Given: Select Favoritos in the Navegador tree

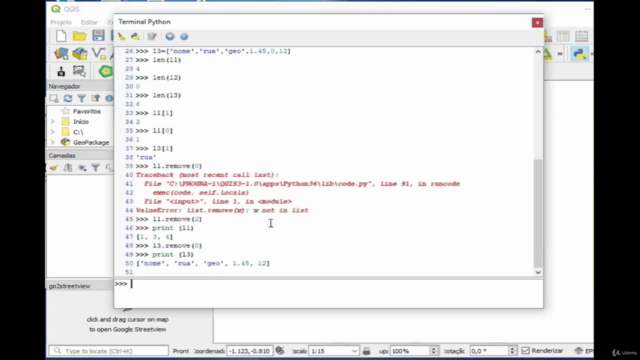Looking at the screenshot, I should click(x=87, y=111).
